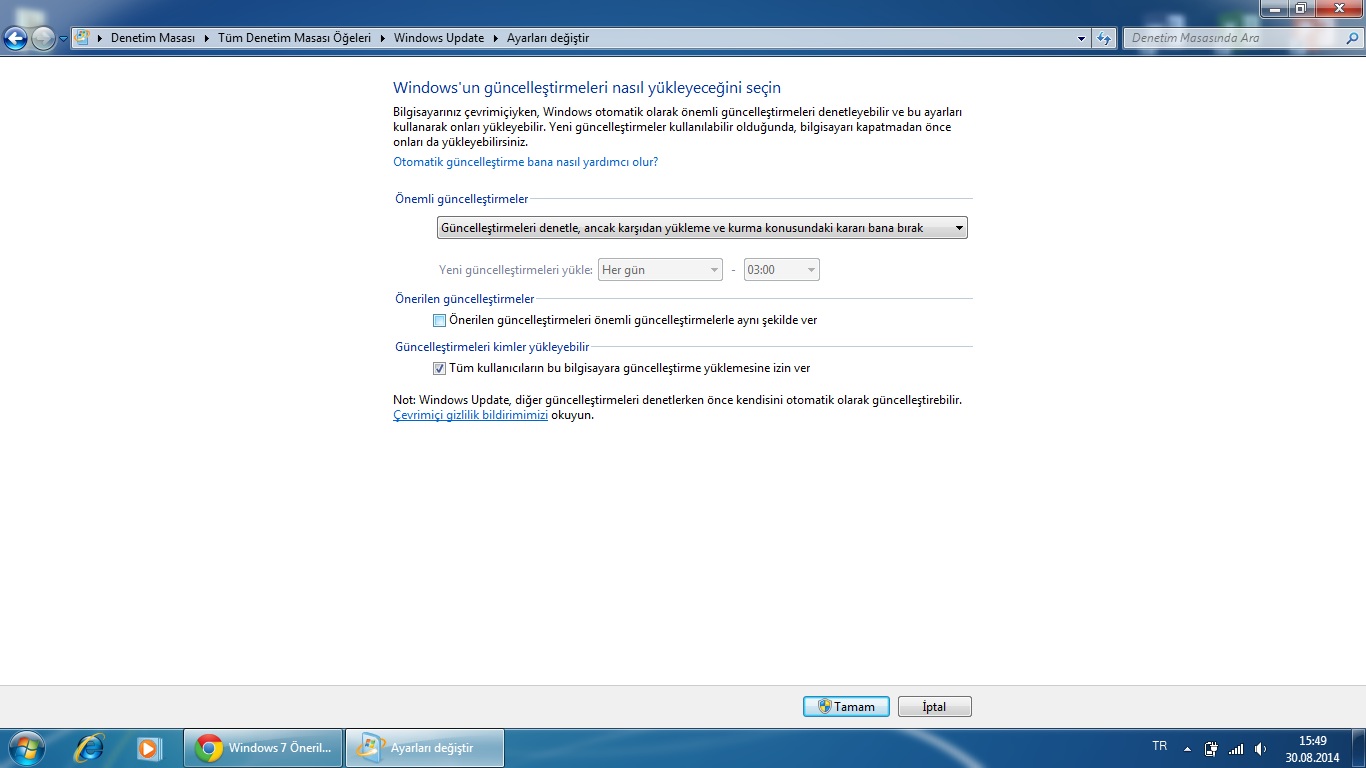Click the İptal button
This screenshot has height=768, width=1366.
pyautogui.click(x=934, y=706)
